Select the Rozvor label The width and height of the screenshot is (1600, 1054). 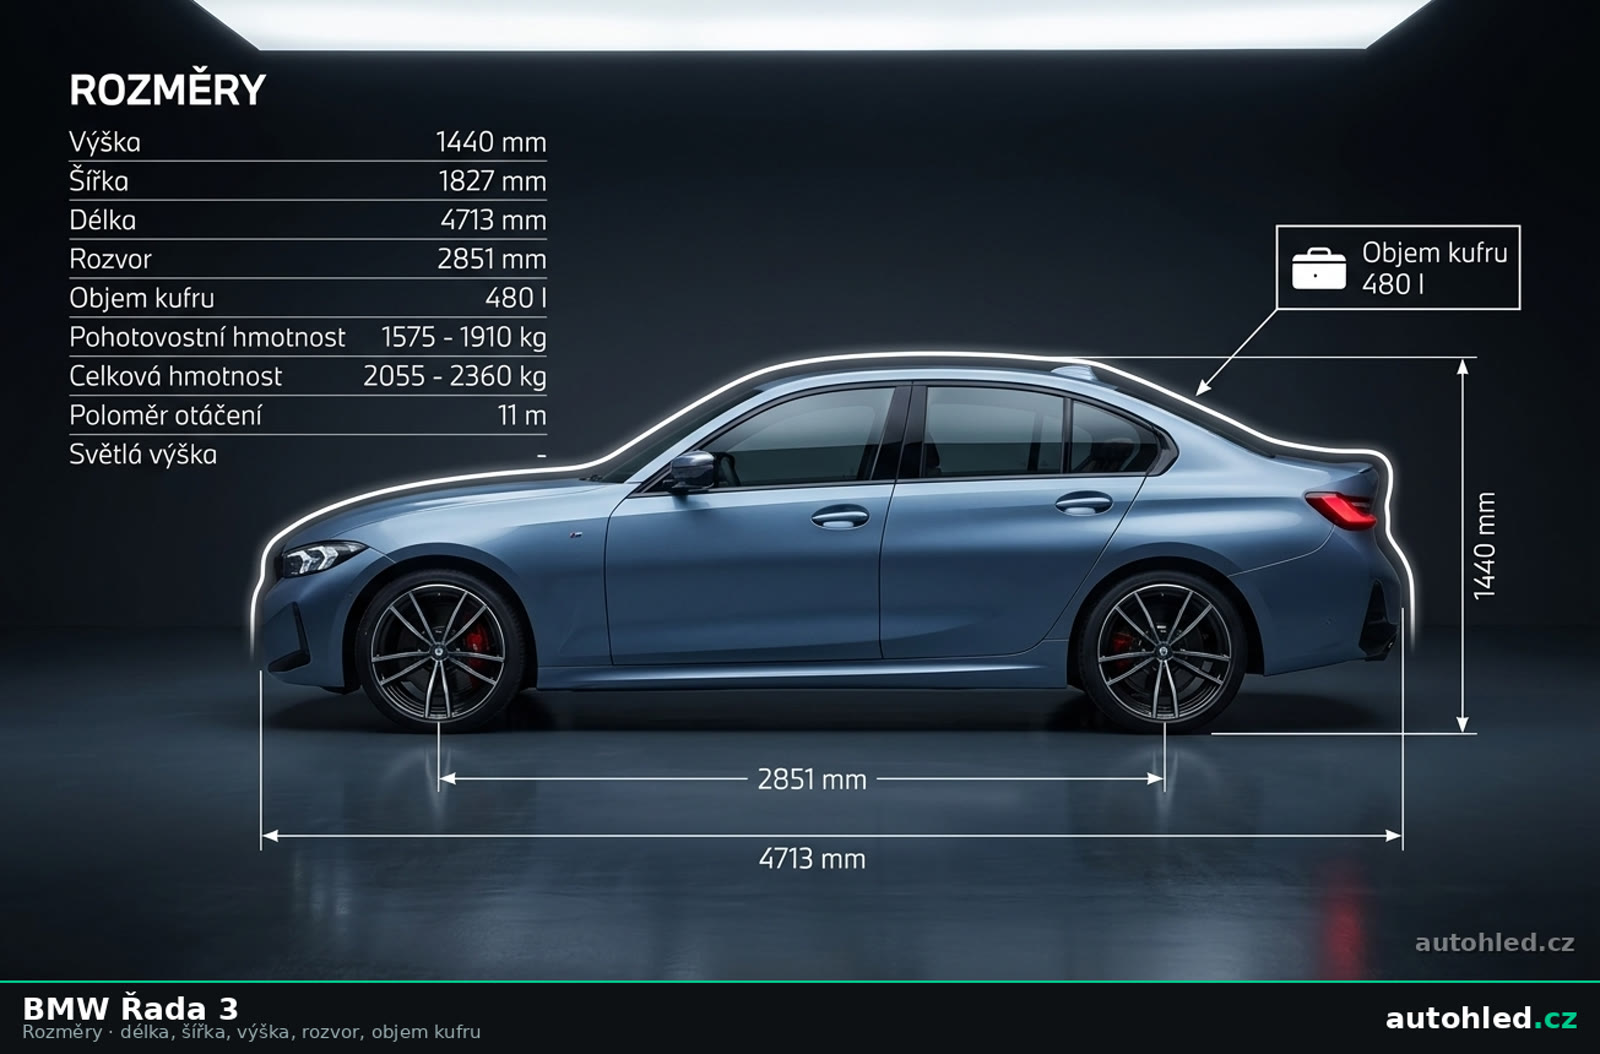pyautogui.click(x=110, y=259)
